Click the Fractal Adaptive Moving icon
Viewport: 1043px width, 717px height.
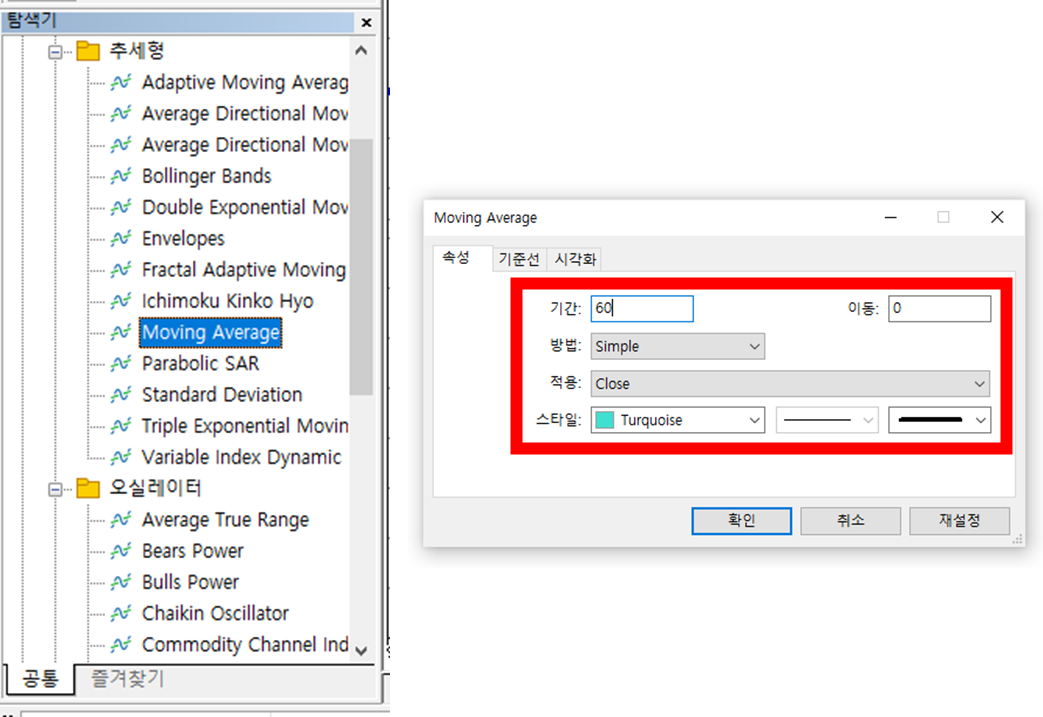pos(120,269)
